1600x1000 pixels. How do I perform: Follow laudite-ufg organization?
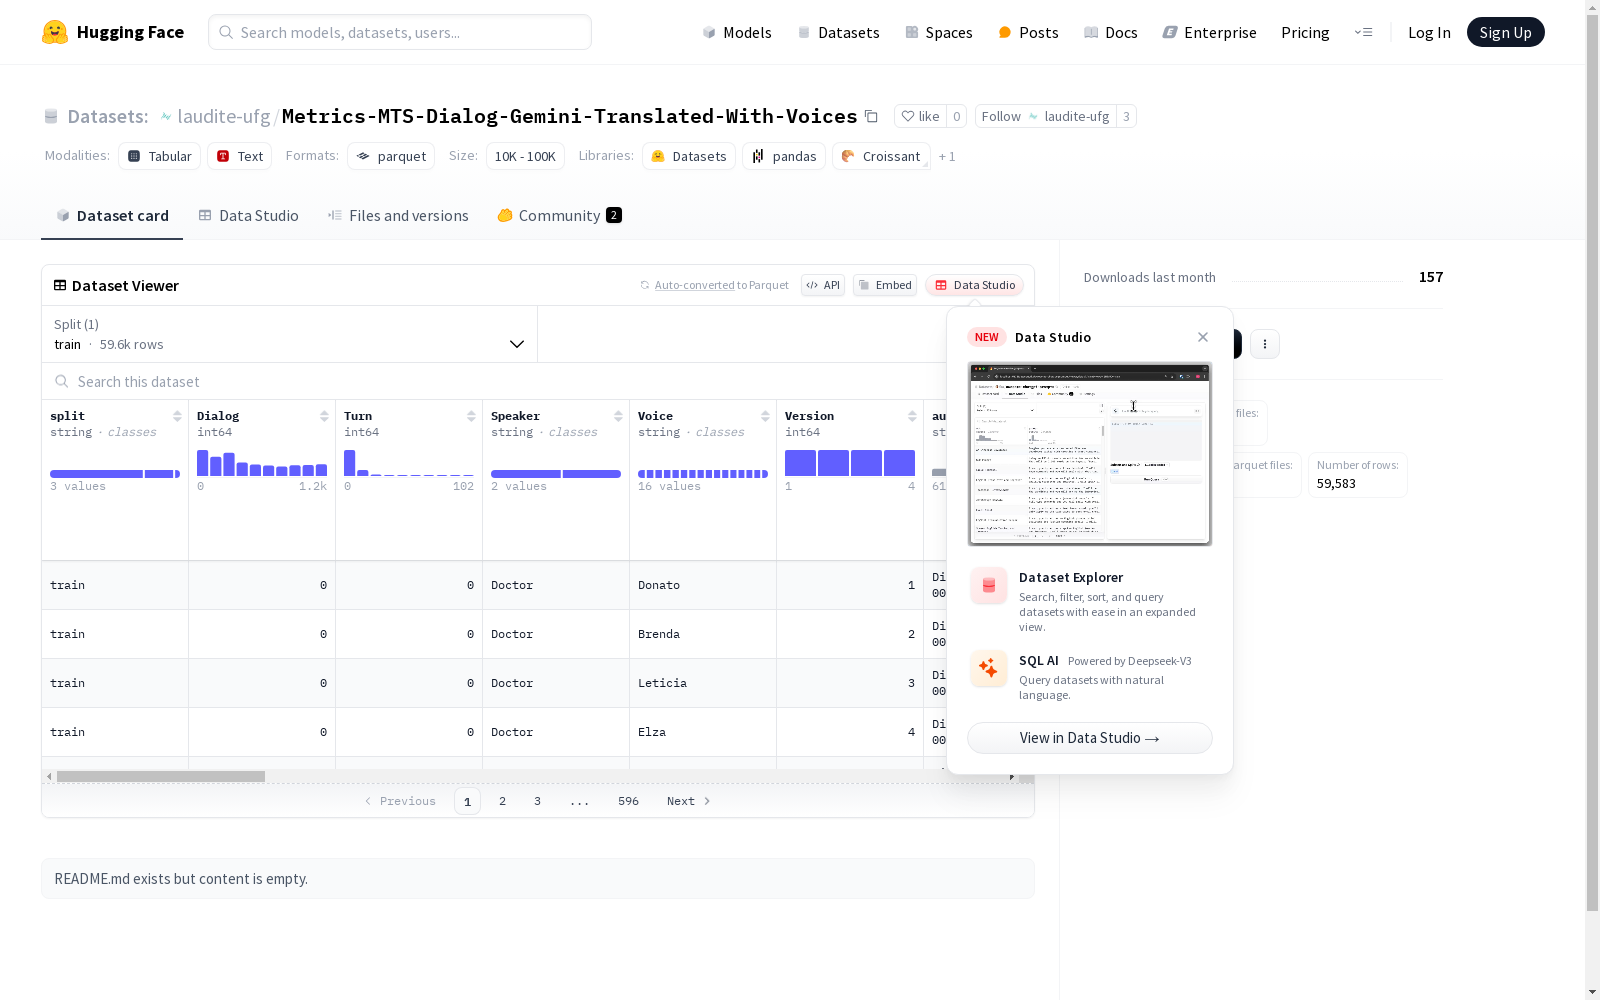[1045, 116]
